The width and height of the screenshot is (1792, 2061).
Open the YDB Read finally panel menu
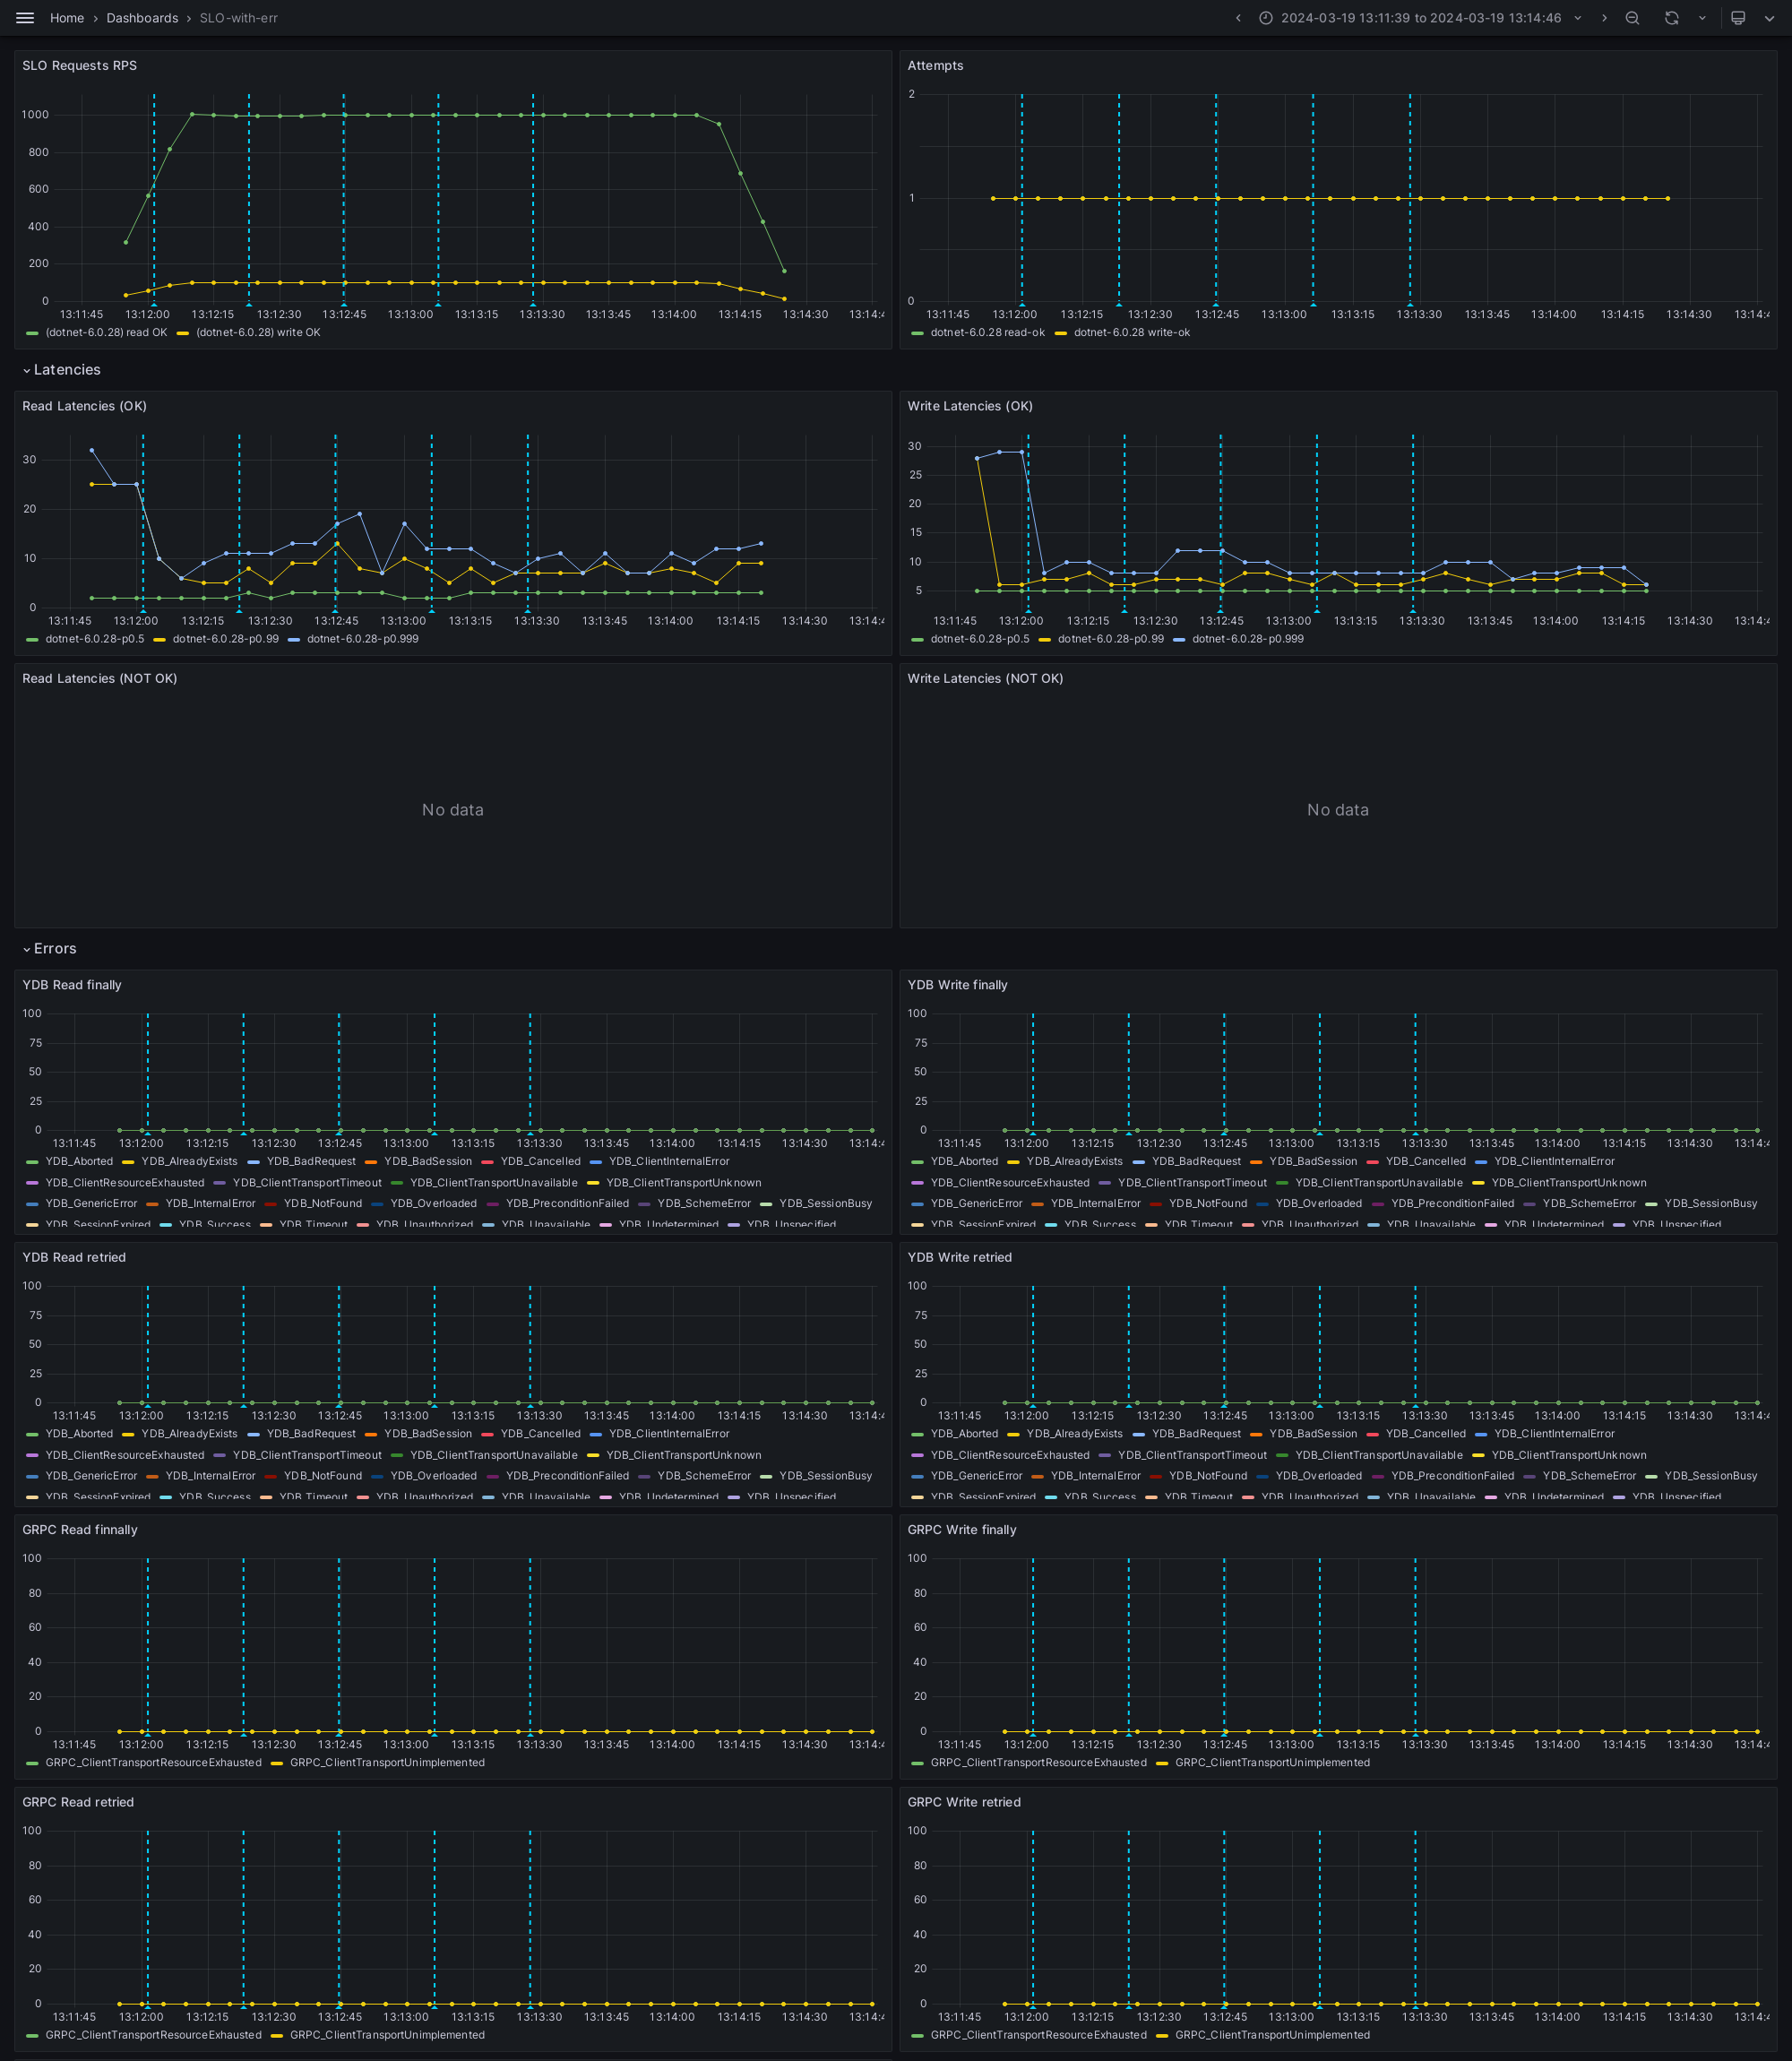pyautogui.click(x=72, y=985)
